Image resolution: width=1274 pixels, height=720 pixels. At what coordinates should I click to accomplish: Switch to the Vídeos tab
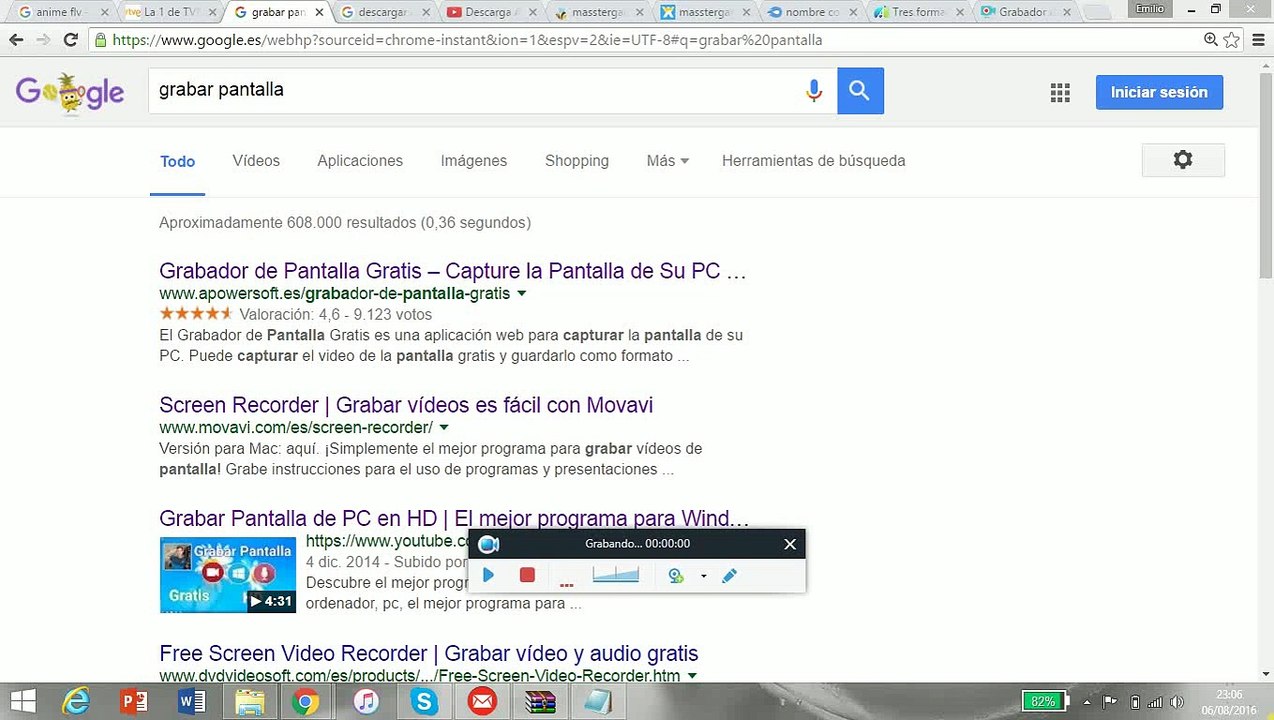pos(256,160)
